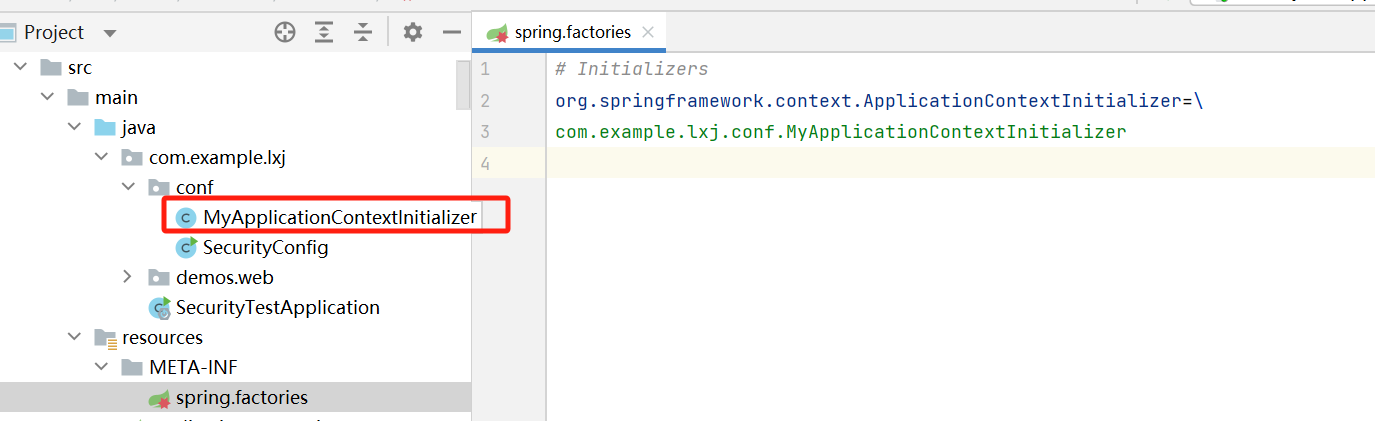Click the Select Opened File target icon
1375x421 pixels.
click(285, 33)
